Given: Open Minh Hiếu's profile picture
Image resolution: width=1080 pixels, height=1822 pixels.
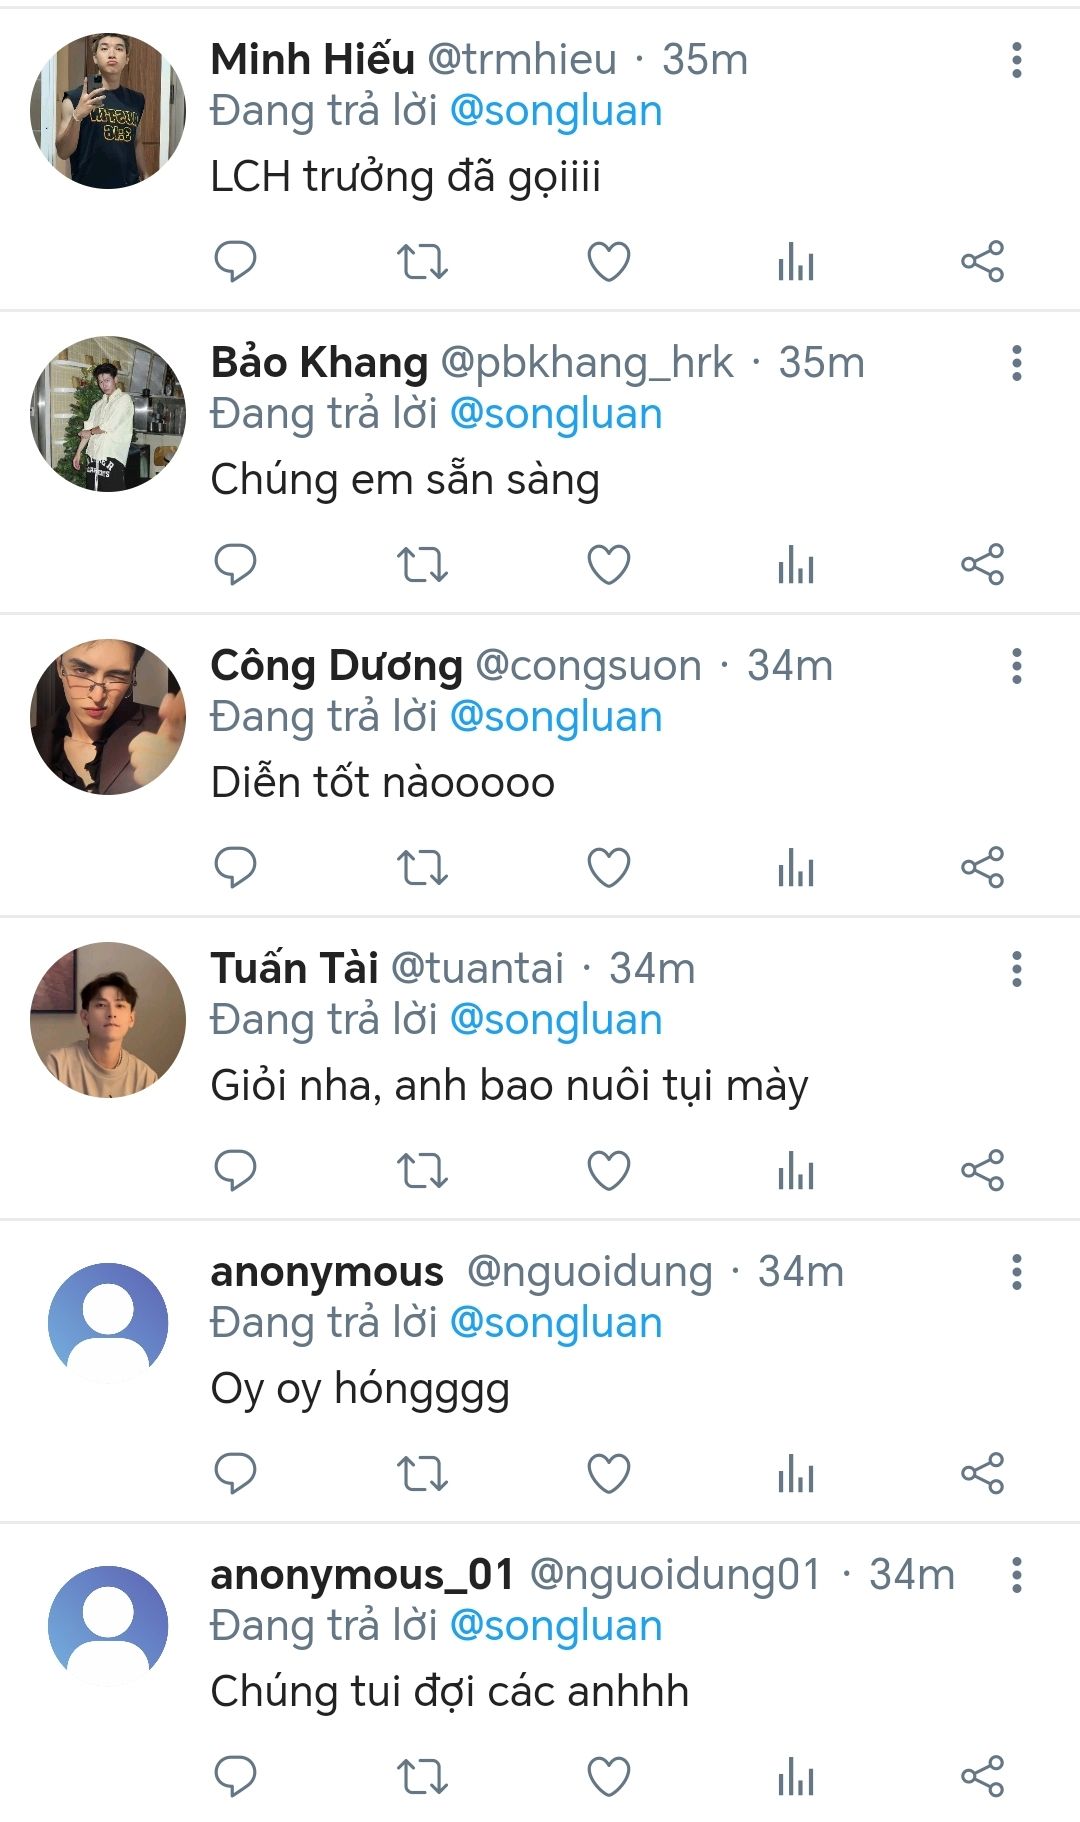Looking at the screenshot, I should coord(108,111).
